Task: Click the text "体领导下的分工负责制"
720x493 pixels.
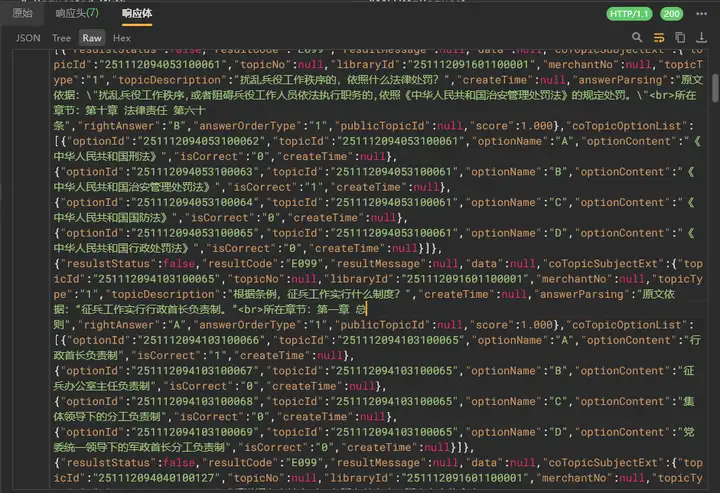Action: (x=107, y=417)
